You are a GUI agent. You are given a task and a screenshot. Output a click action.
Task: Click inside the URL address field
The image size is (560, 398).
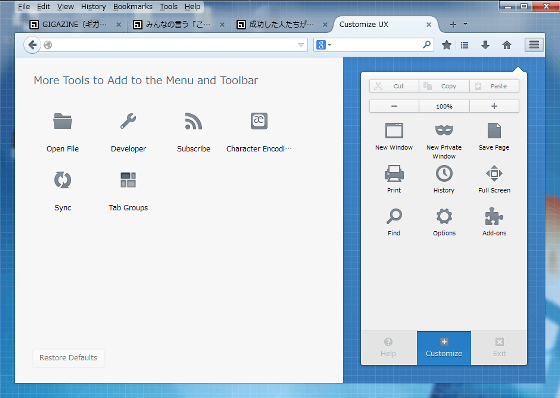pos(173,45)
